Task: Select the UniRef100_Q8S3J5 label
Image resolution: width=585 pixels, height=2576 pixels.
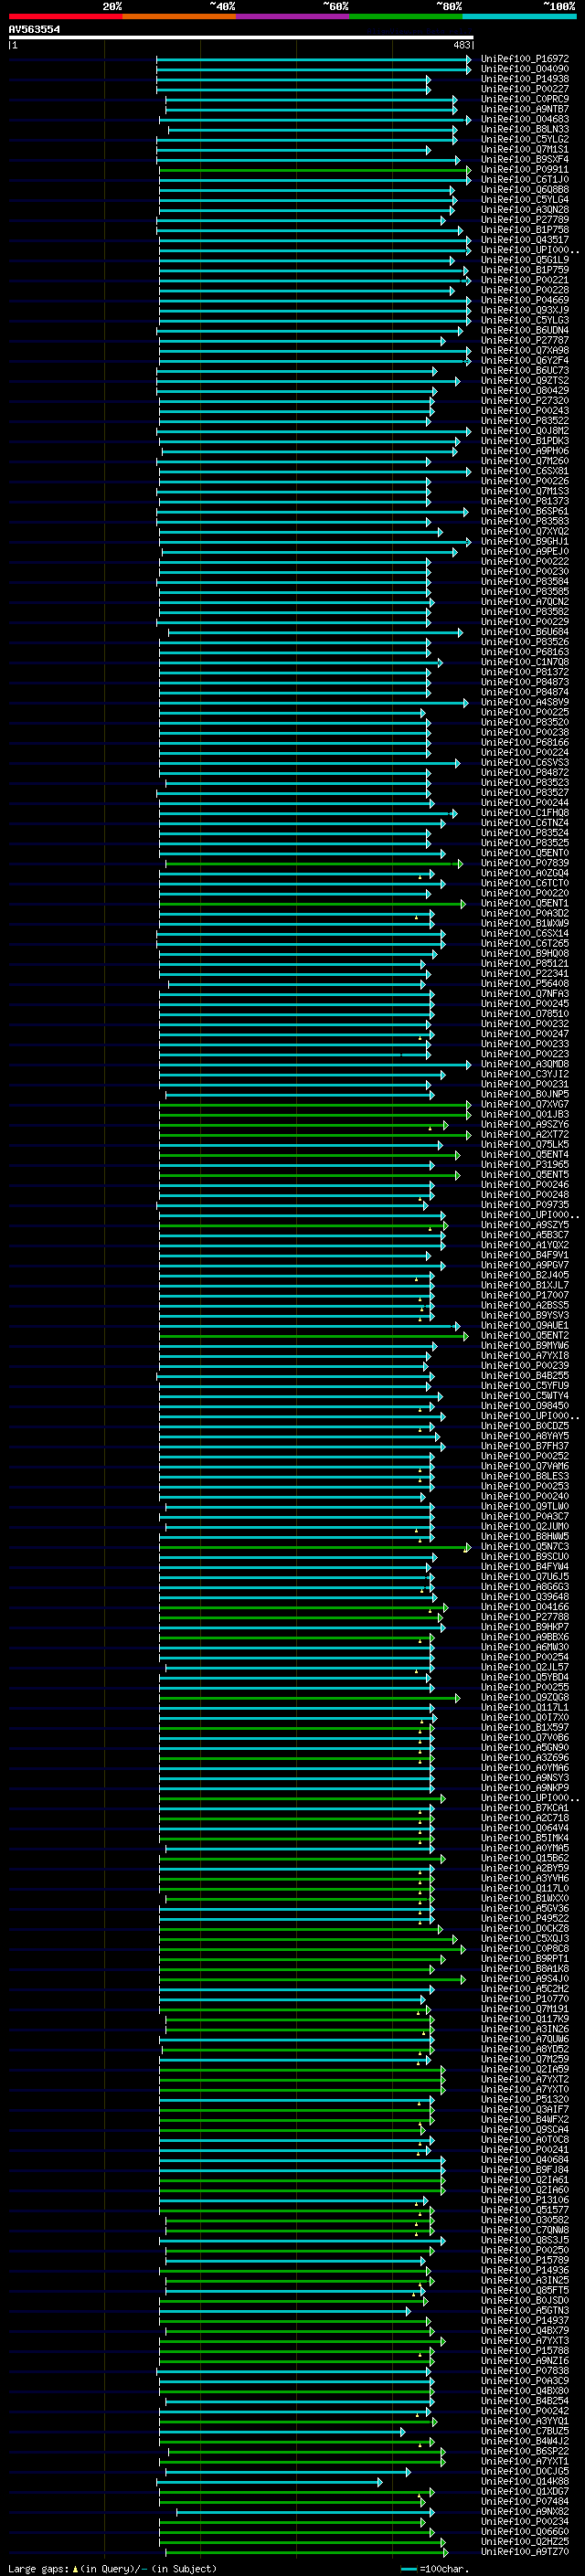Action: coord(524,2240)
